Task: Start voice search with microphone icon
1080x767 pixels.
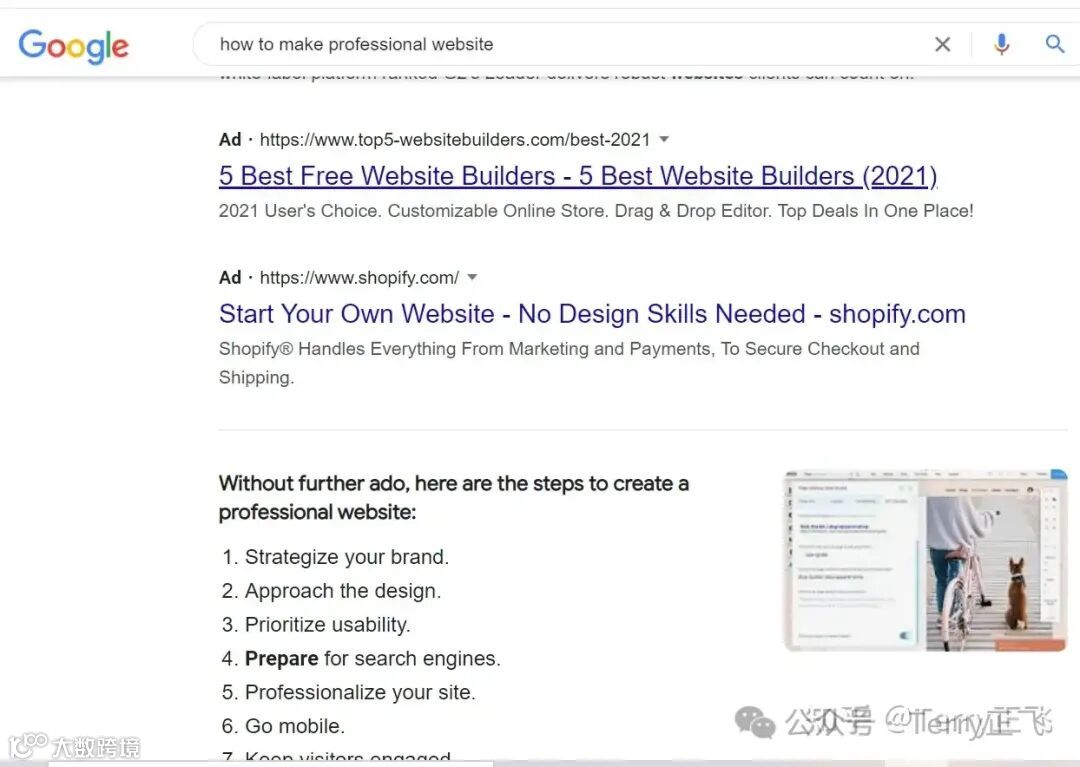Action: click(x=1001, y=45)
